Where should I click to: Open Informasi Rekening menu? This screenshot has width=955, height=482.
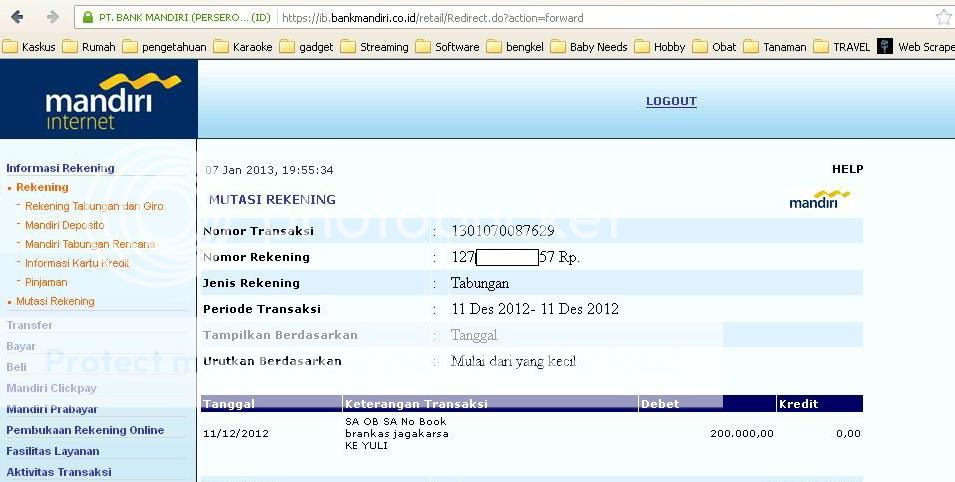[x=60, y=168]
